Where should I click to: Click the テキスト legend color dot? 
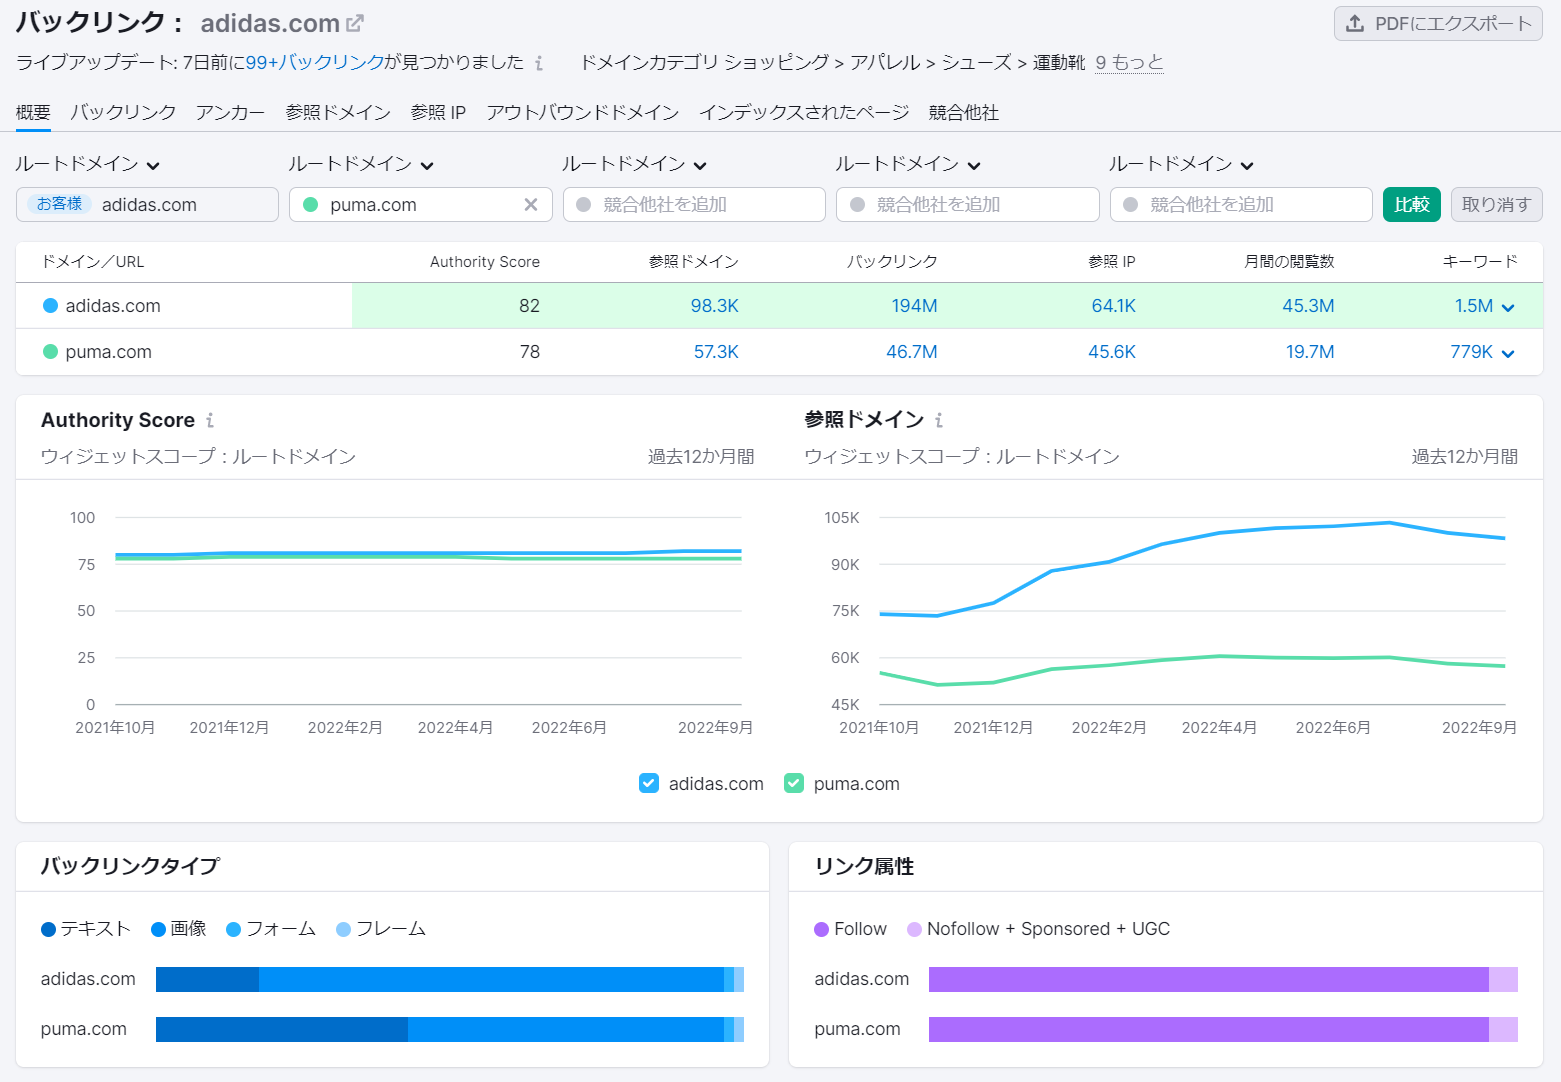pos(48,929)
